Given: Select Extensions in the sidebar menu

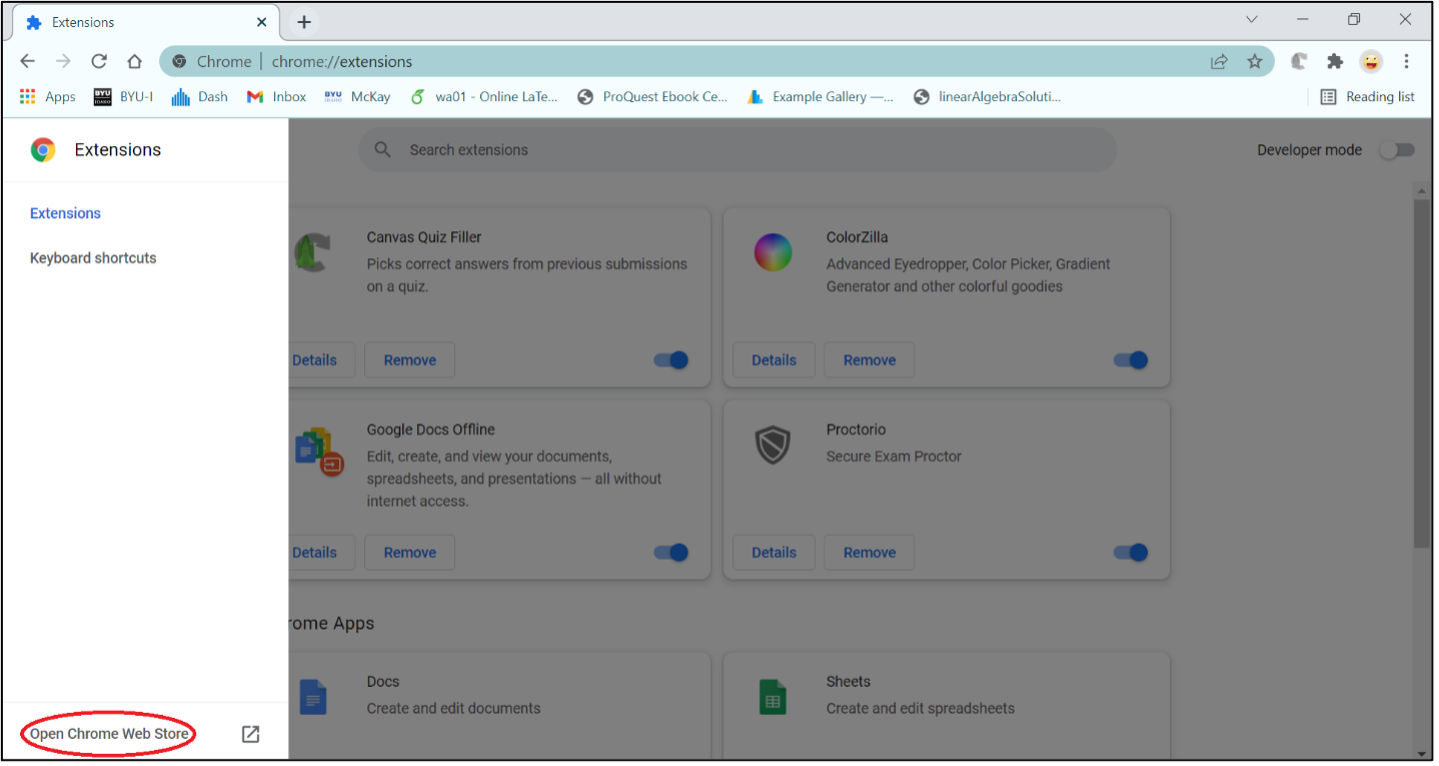Looking at the screenshot, I should tap(65, 213).
